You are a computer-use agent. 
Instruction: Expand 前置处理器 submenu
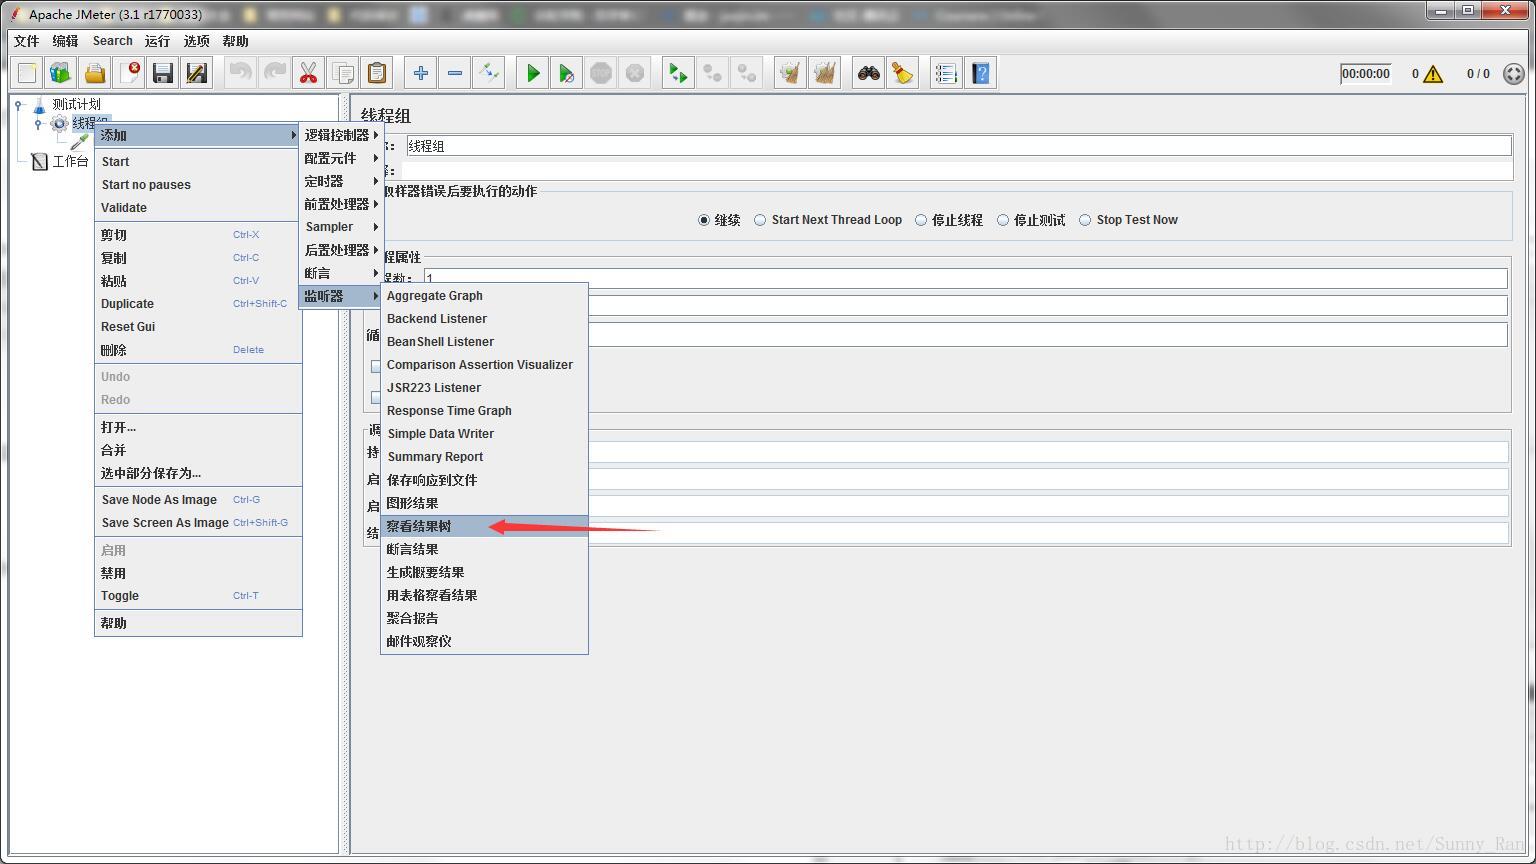point(341,204)
